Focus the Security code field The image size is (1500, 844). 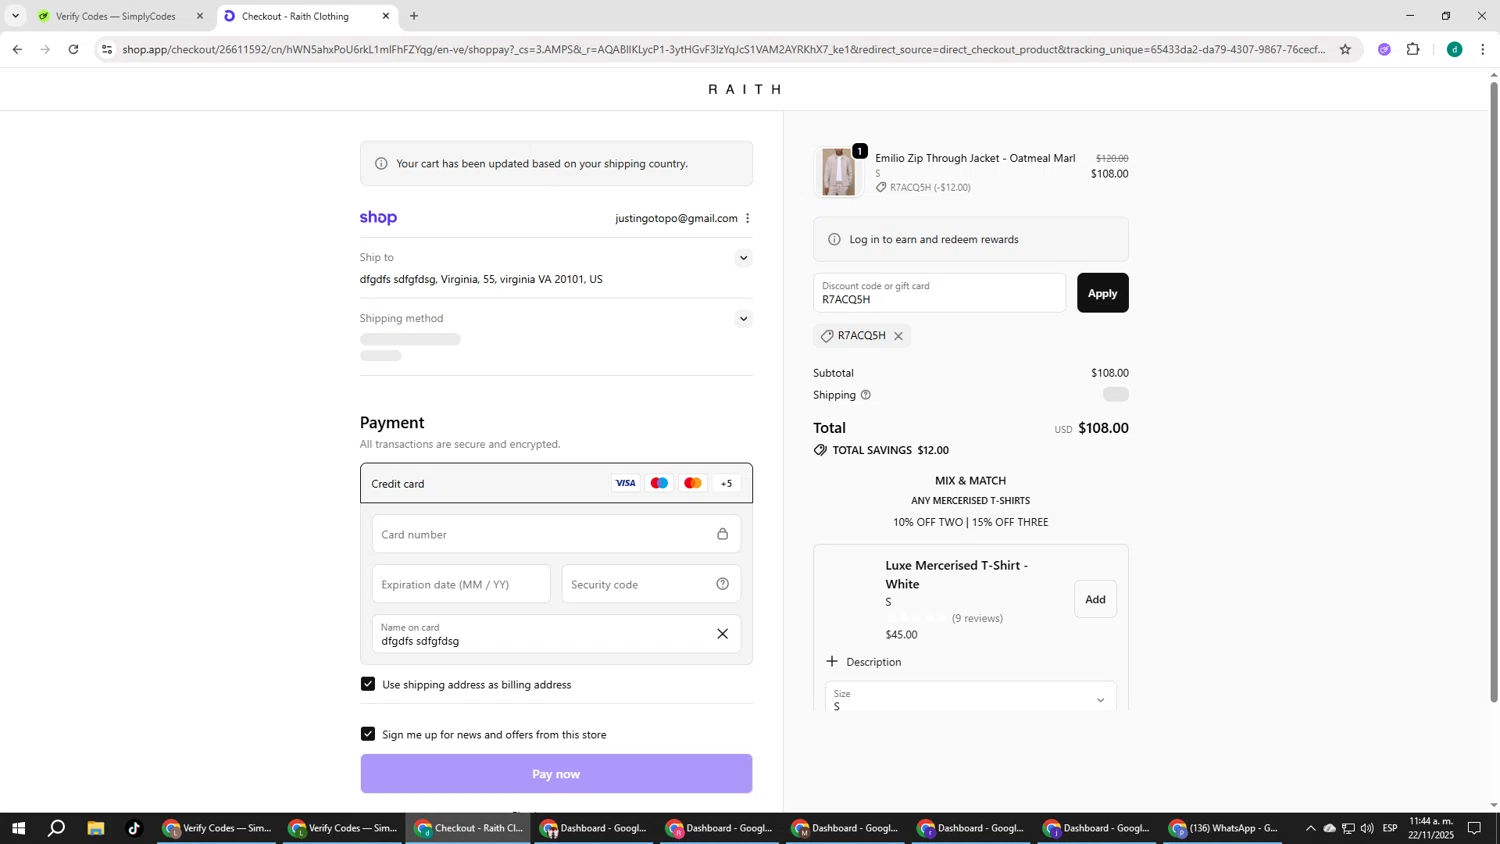(651, 584)
